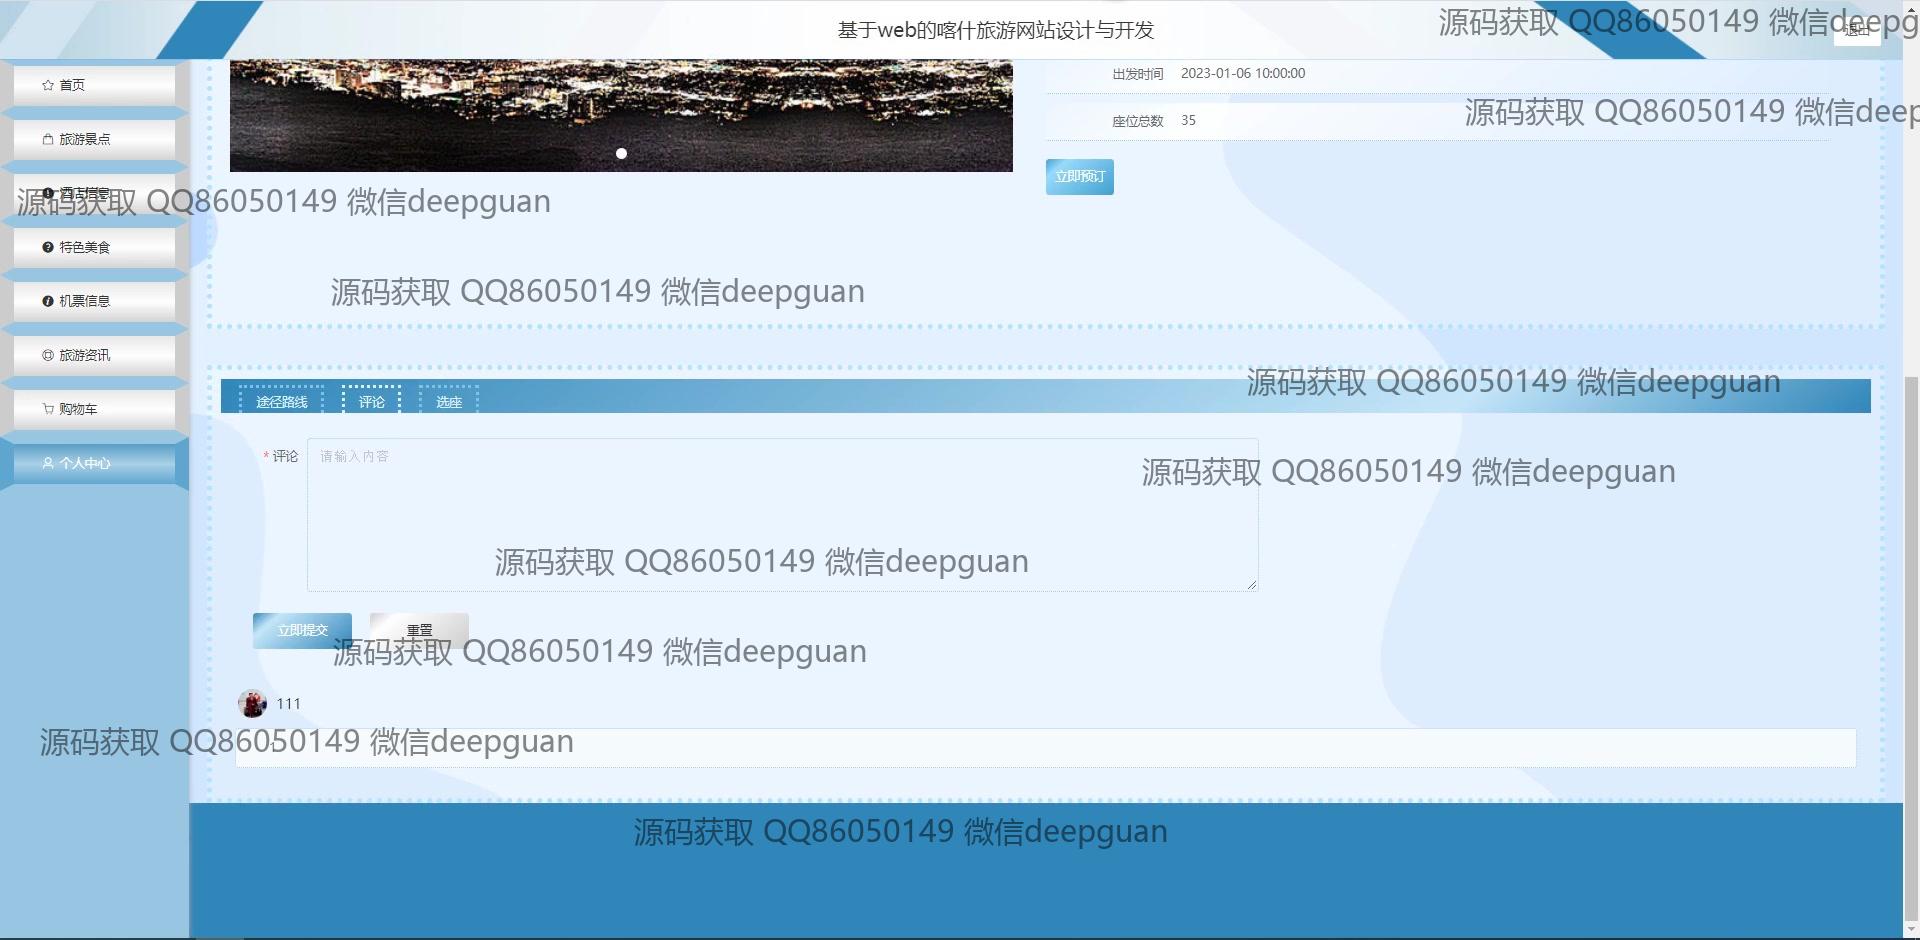Image resolution: width=1920 pixels, height=940 pixels.
Task: Switch to the 选座 tab
Action: pyautogui.click(x=449, y=401)
